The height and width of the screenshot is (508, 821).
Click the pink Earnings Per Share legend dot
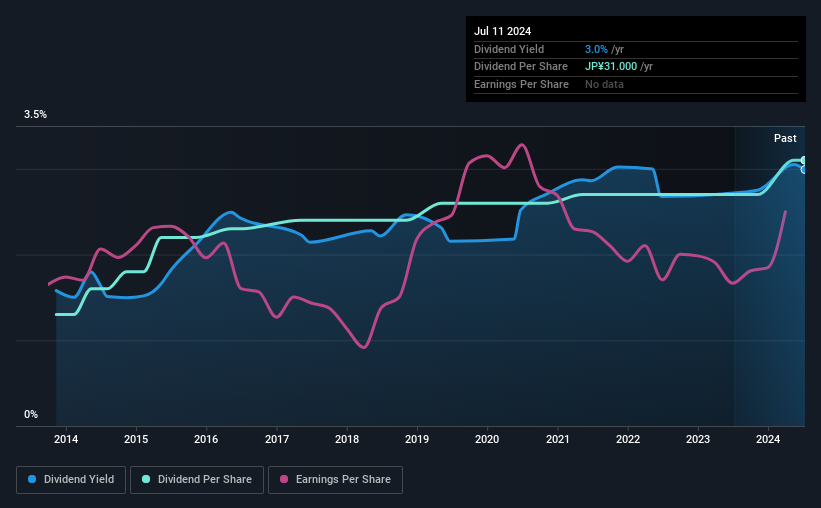[x=284, y=479]
